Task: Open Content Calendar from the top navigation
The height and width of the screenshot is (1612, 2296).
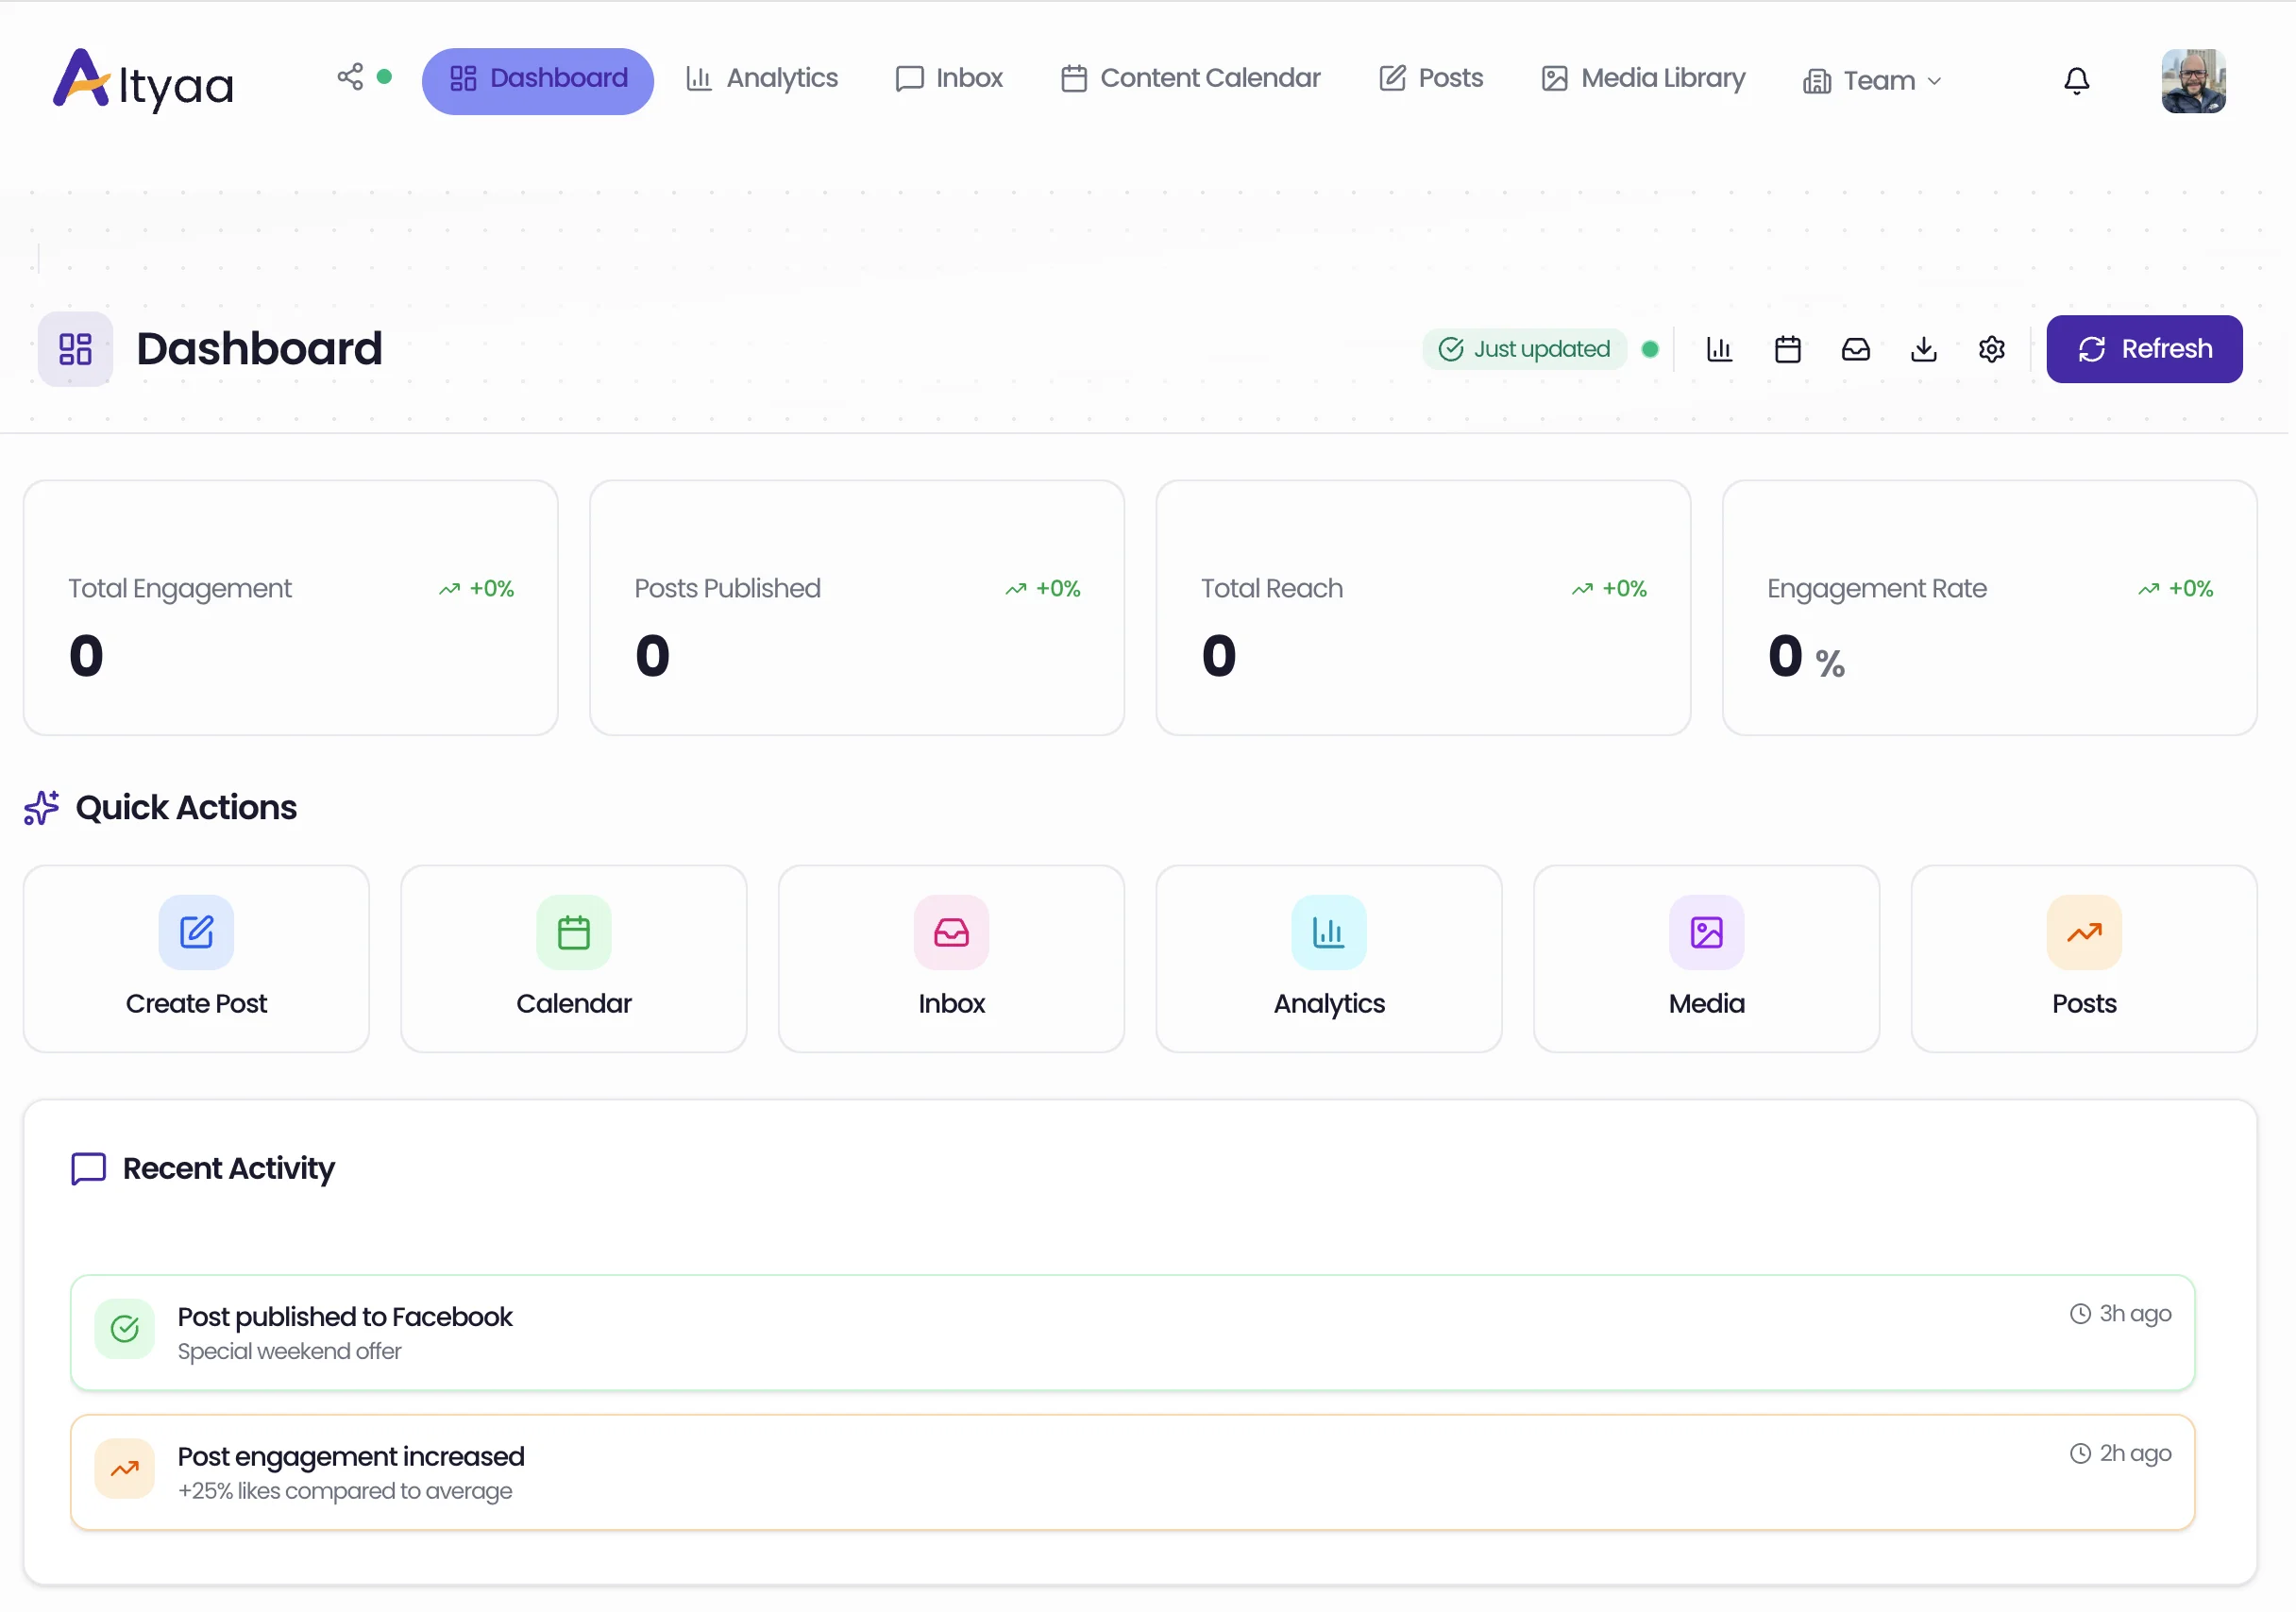Action: (1190, 79)
